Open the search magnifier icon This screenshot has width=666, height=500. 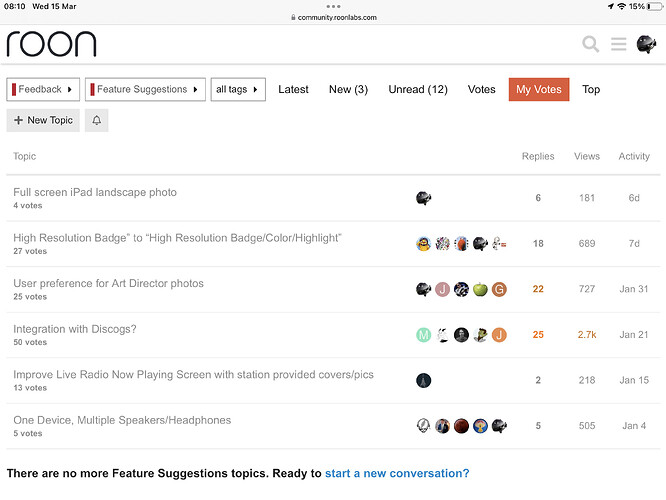[x=590, y=44]
